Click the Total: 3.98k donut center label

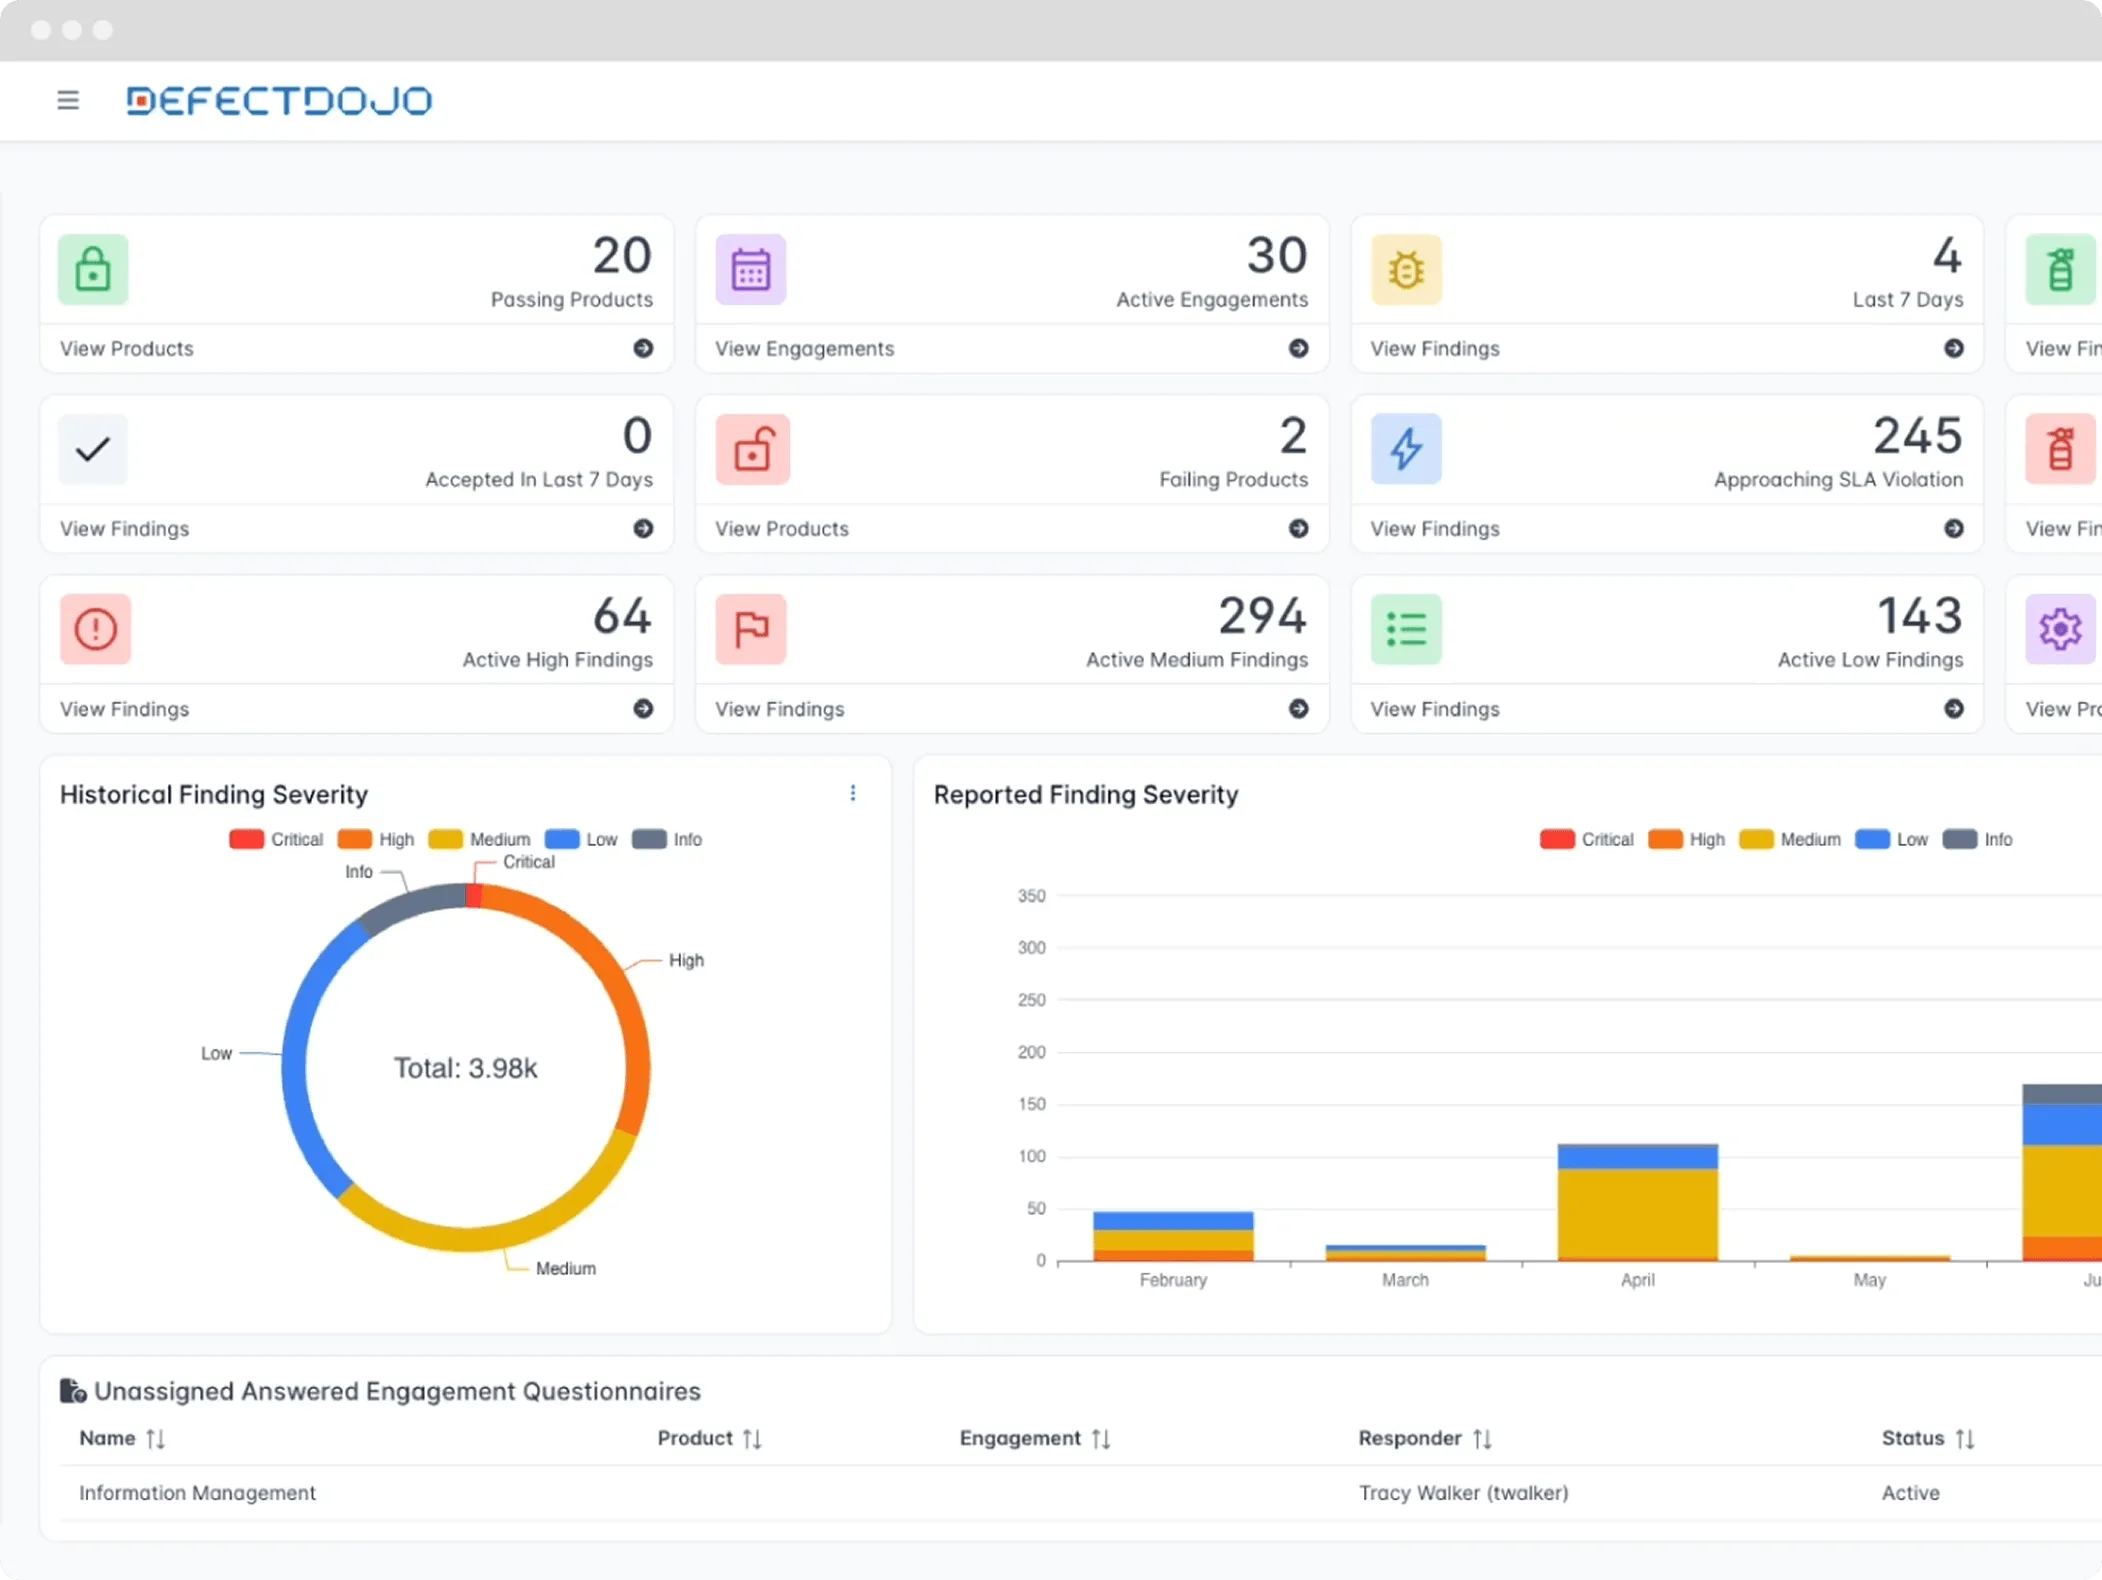[x=465, y=1068]
